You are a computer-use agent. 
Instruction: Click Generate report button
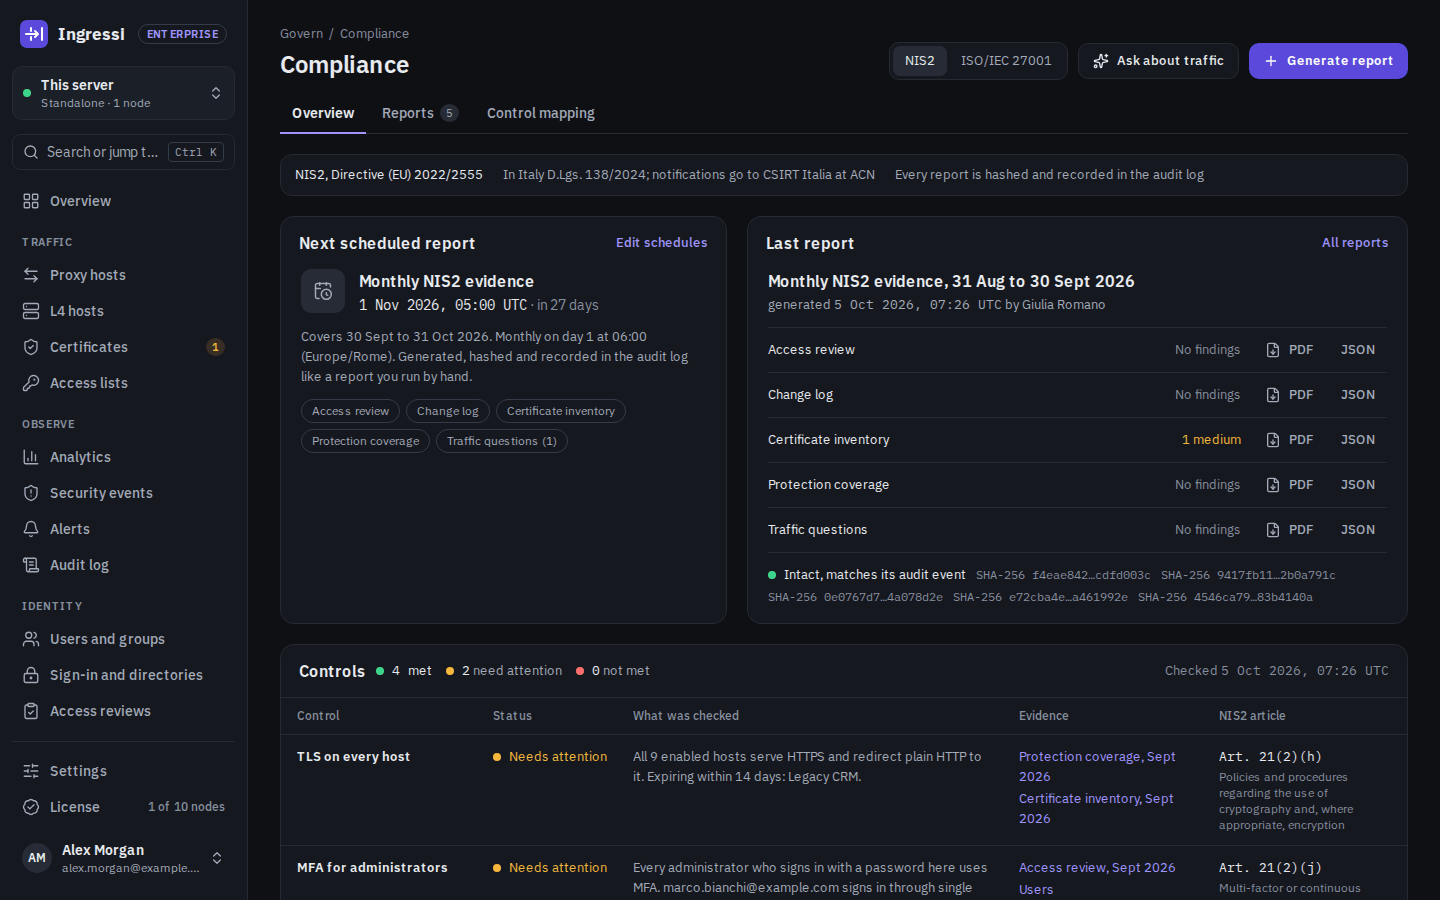pyautogui.click(x=1328, y=61)
